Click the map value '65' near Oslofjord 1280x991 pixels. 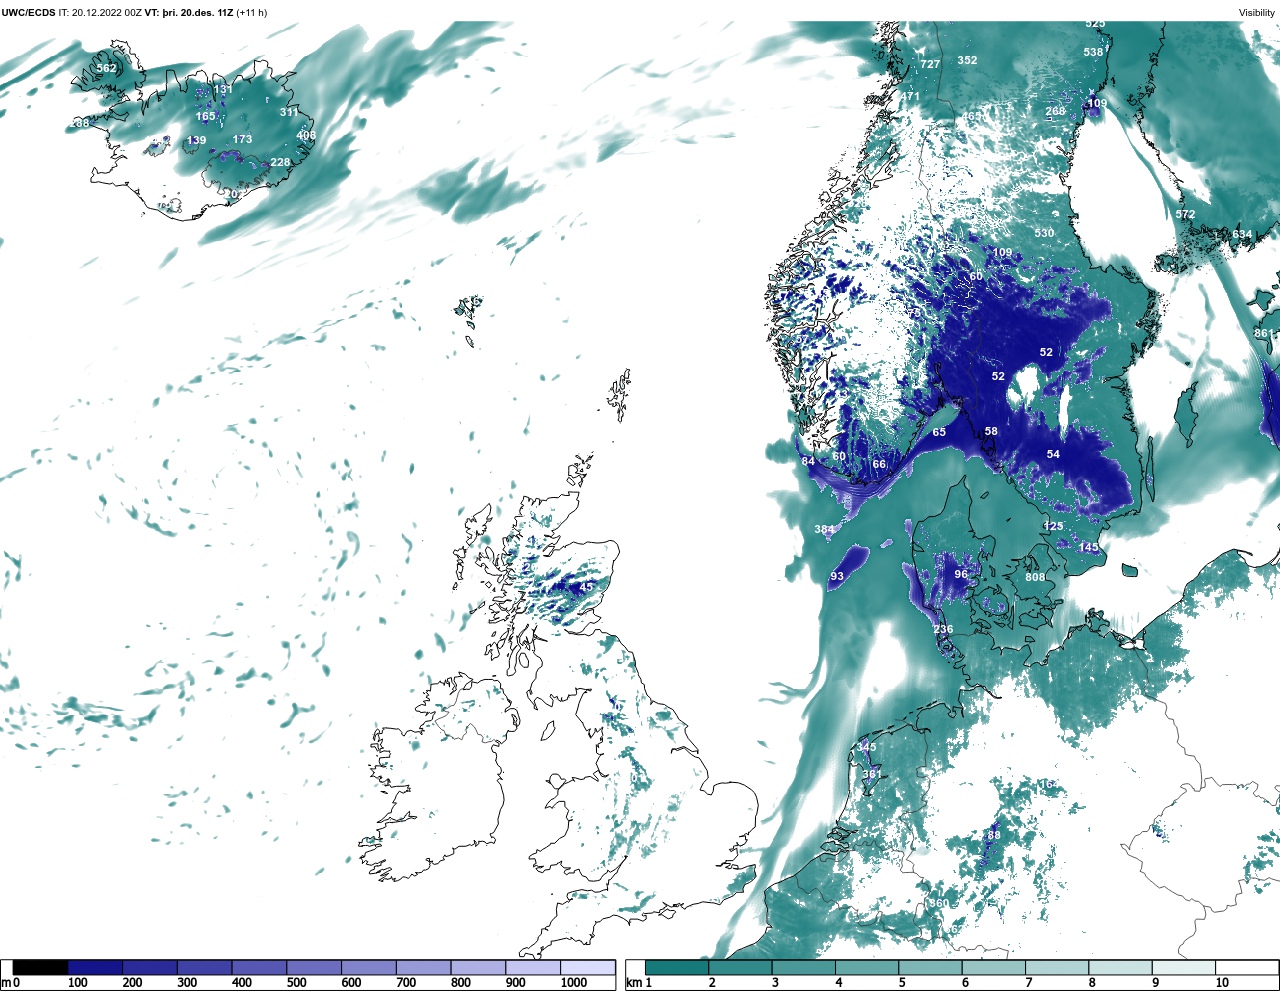pyautogui.click(x=939, y=433)
